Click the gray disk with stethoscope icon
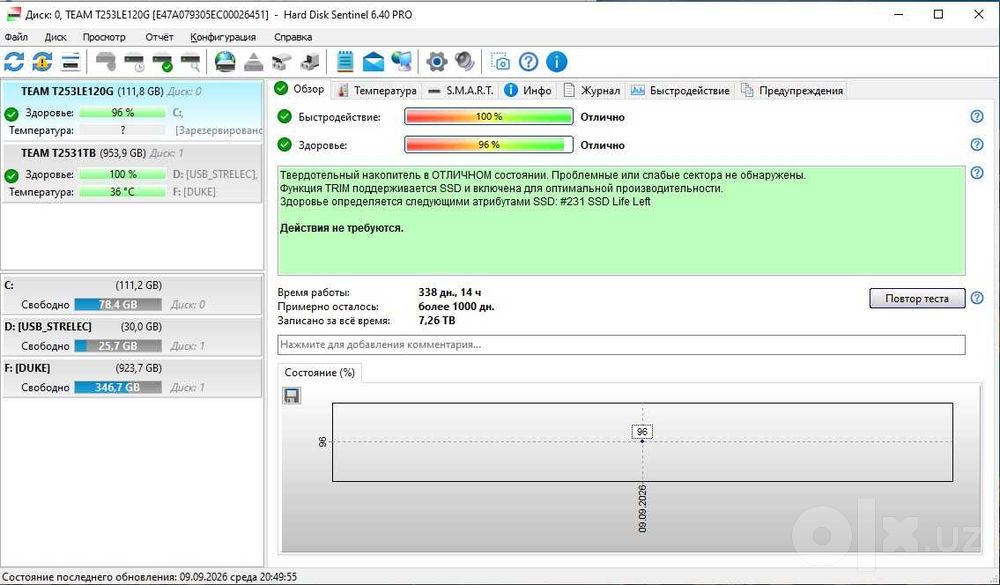 coord(106,62)
